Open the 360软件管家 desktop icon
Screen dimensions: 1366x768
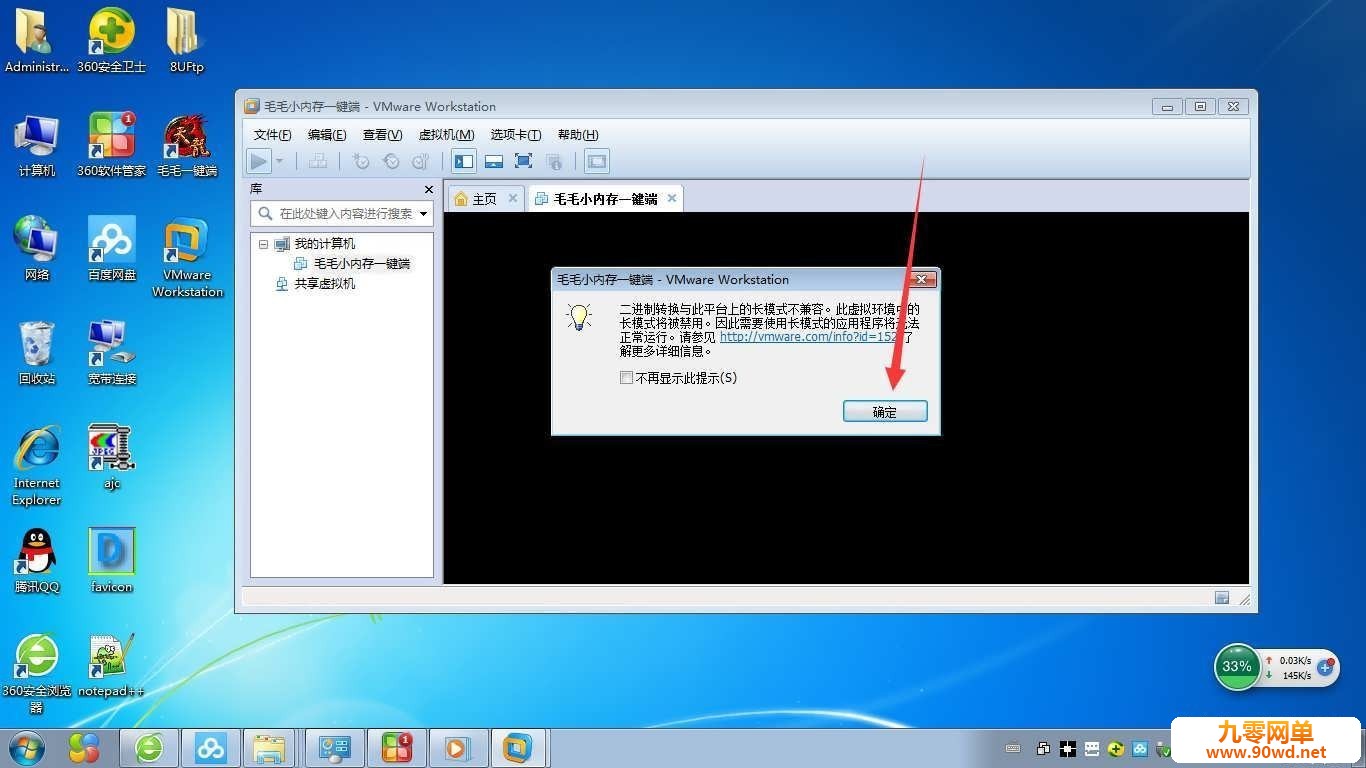[112, 146]
